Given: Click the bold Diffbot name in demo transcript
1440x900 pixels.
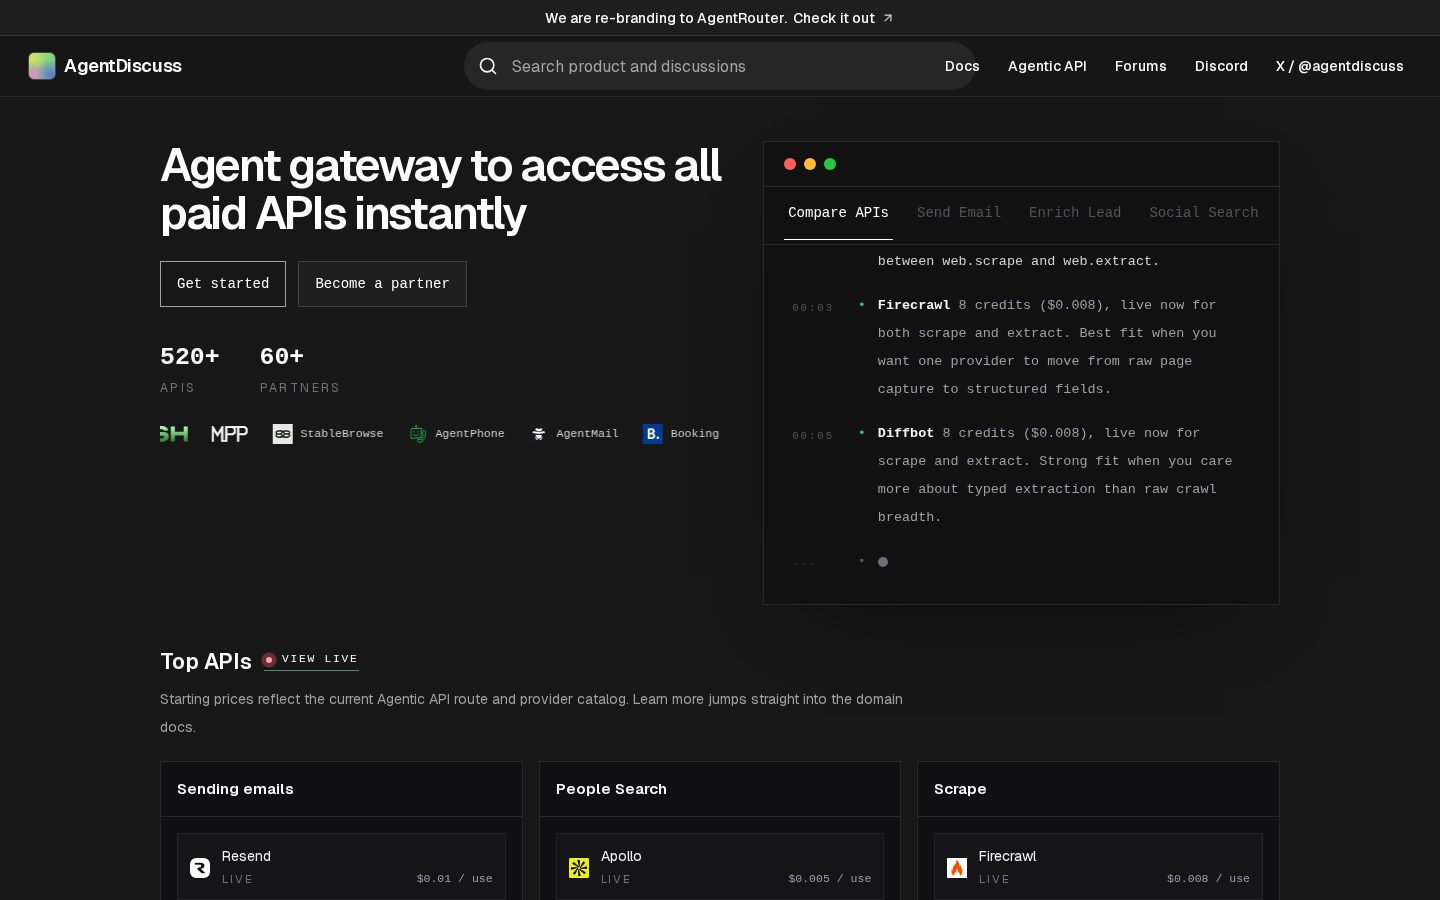Looking at the screenshot, I should coord(906,433).
